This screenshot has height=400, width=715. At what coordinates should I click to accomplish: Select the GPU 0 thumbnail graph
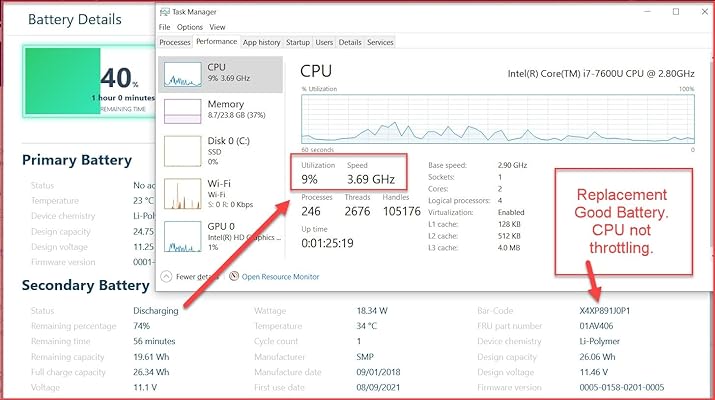click(182, 236)
